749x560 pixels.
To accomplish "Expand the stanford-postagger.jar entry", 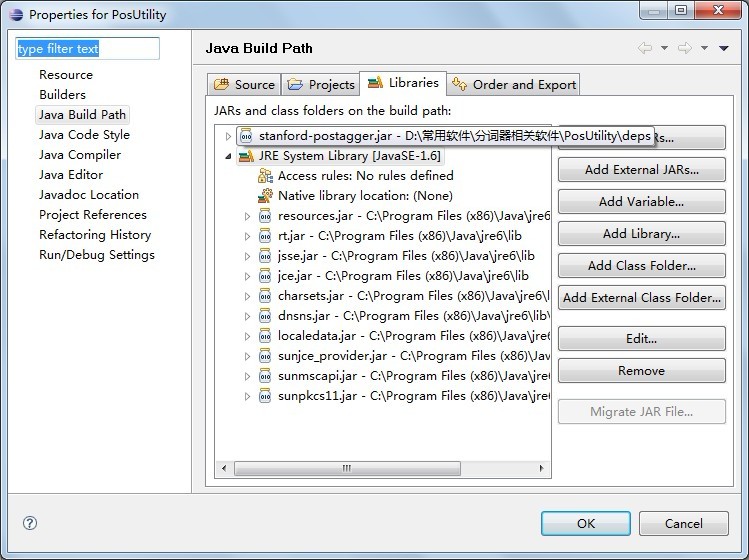I will point(228,136).
